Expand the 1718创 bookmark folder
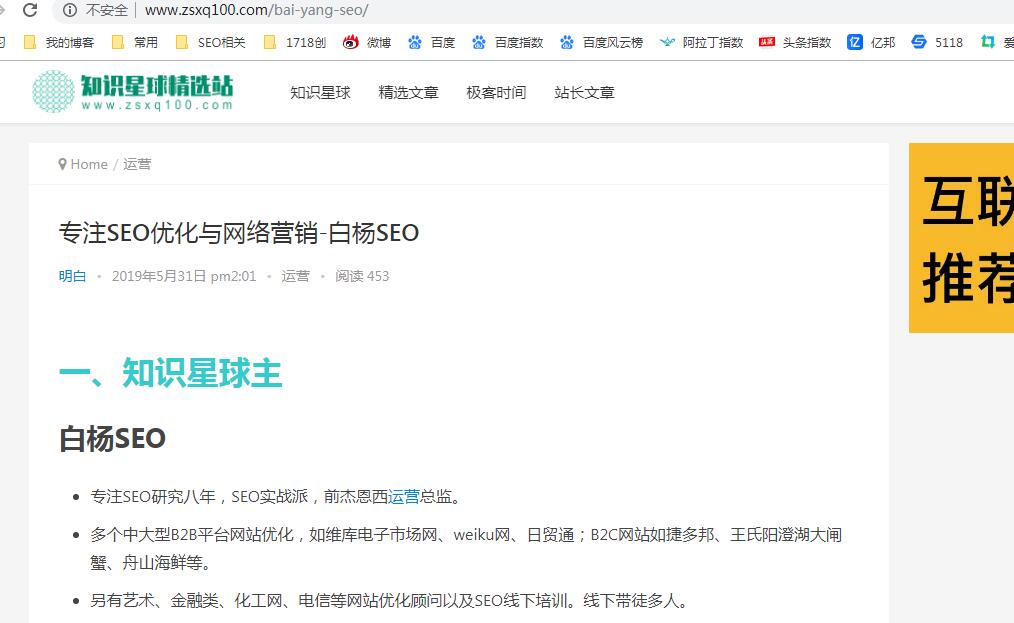Viewport: 1014px width, 623px height. tap(294, 42)
